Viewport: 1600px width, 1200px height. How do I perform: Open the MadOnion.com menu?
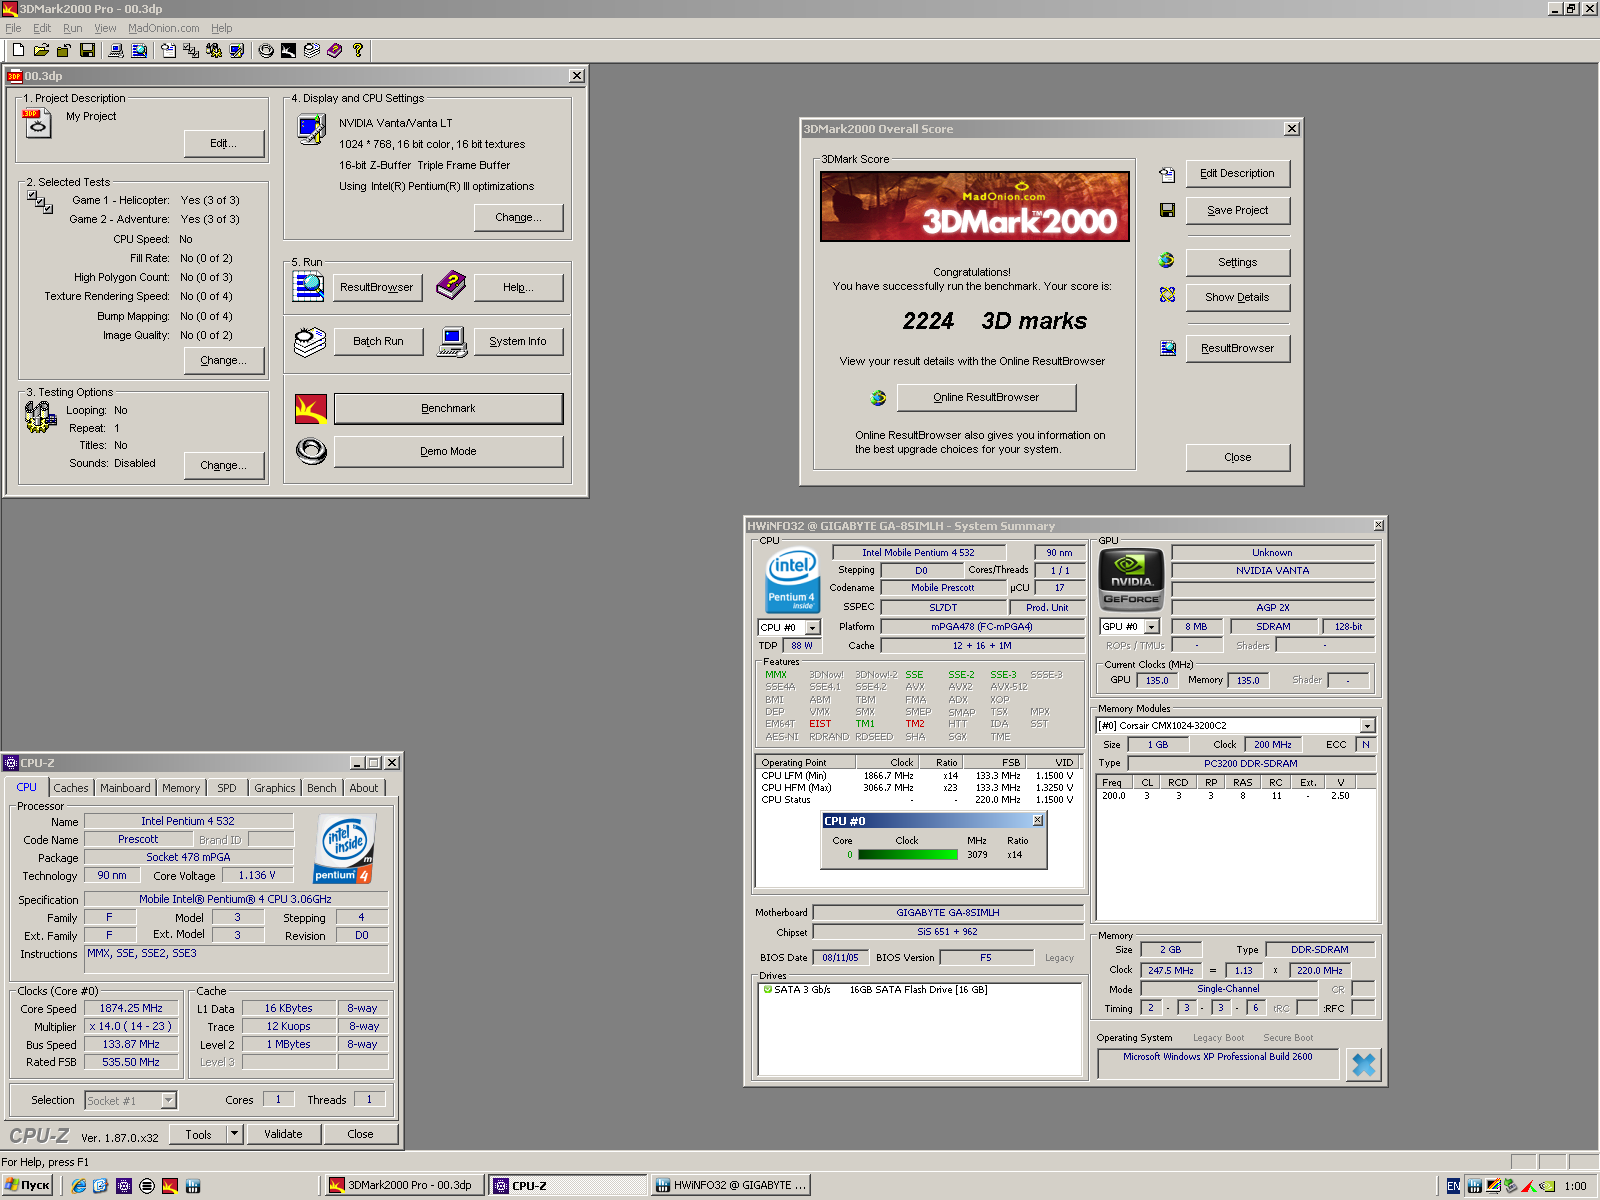coord(163,28)
